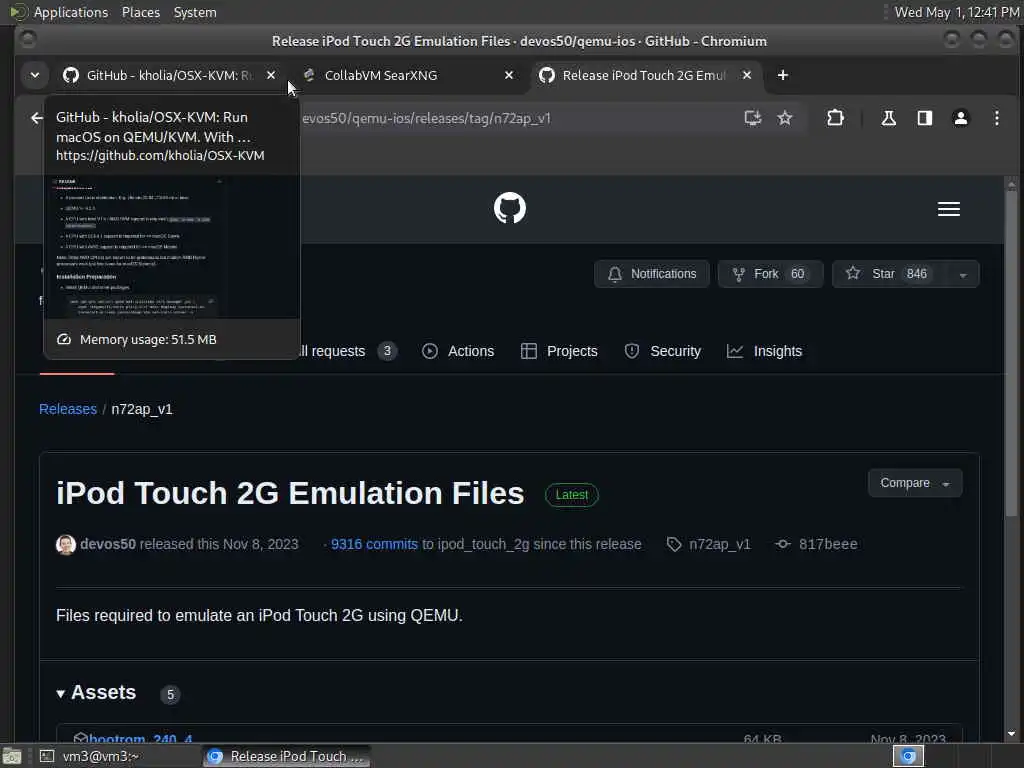
Task: Open the Applications menu in the top panel
Action: click(x=71, y=12)
